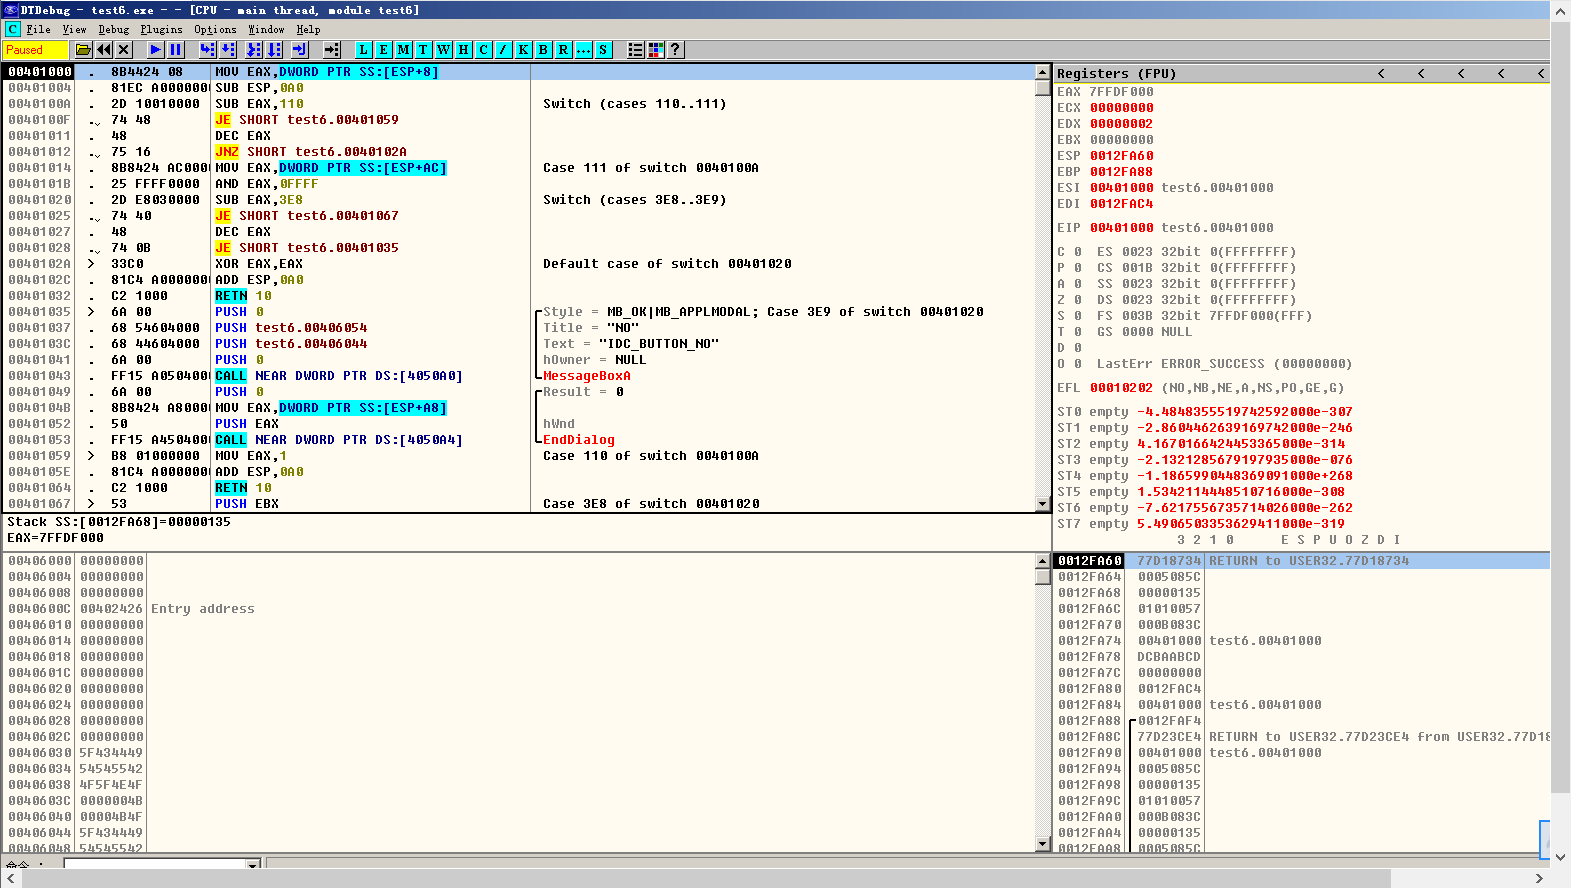The image size is (1571, 888).
Task: Click memory dump pane scrollbar up arrow
Action: (1043, 561)
